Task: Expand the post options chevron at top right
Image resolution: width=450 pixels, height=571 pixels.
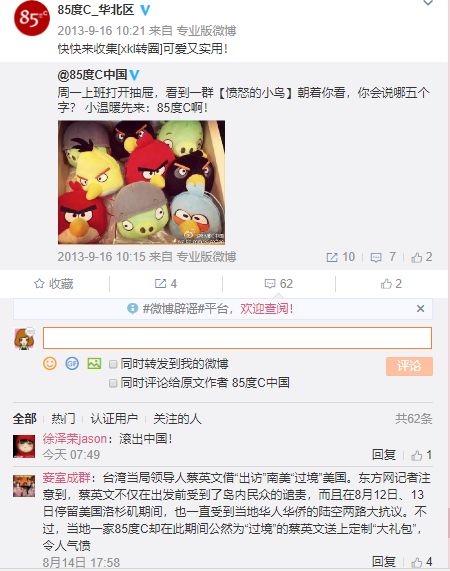Action: [428, 3]
